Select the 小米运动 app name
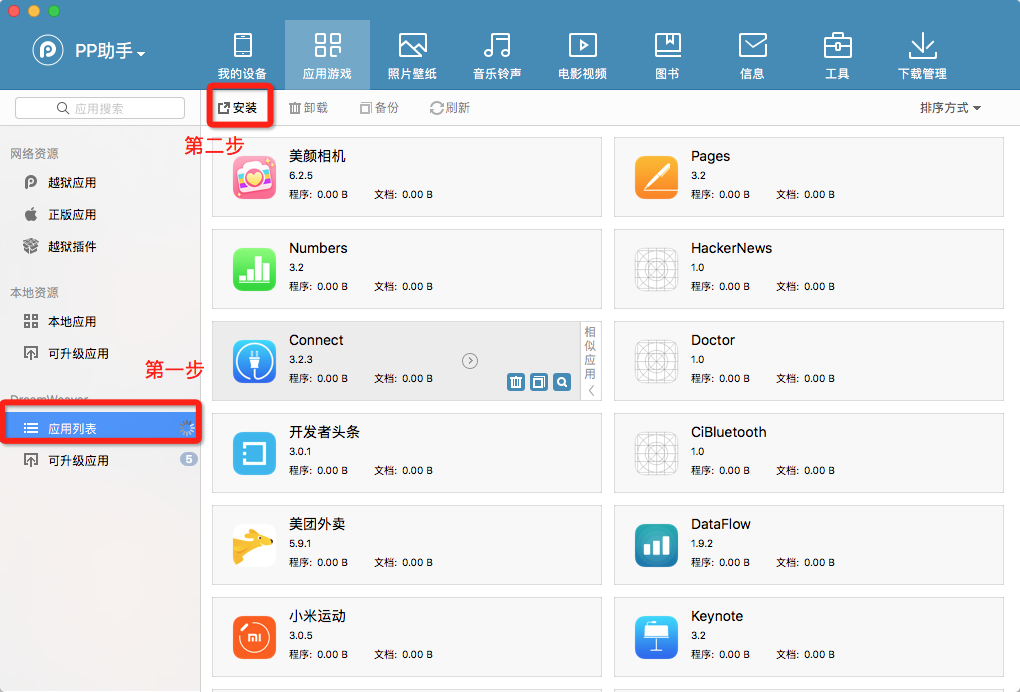Viewport: 1020px width, 692px height. pos(317,616)
